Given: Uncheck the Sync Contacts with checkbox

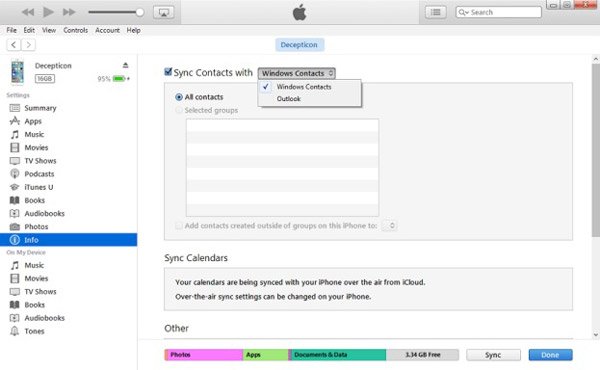Looking at the screenshot, I should [x=168, y=72].
